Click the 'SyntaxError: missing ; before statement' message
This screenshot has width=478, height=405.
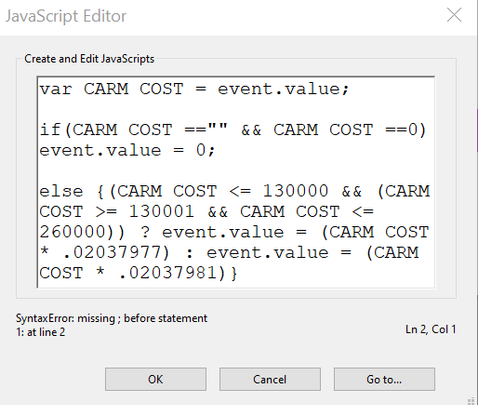pyautogui.click(x=111, y=318)
